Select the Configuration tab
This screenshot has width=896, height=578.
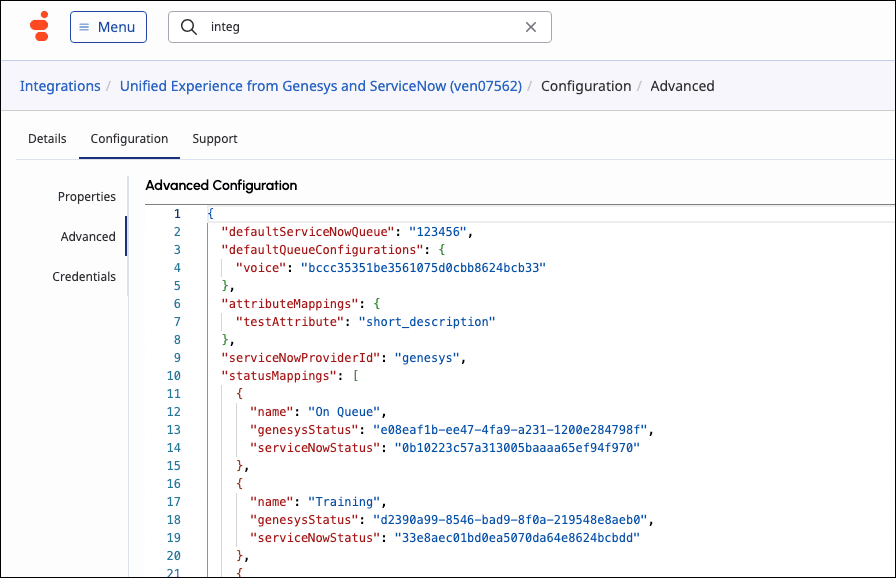coord(129,139)
